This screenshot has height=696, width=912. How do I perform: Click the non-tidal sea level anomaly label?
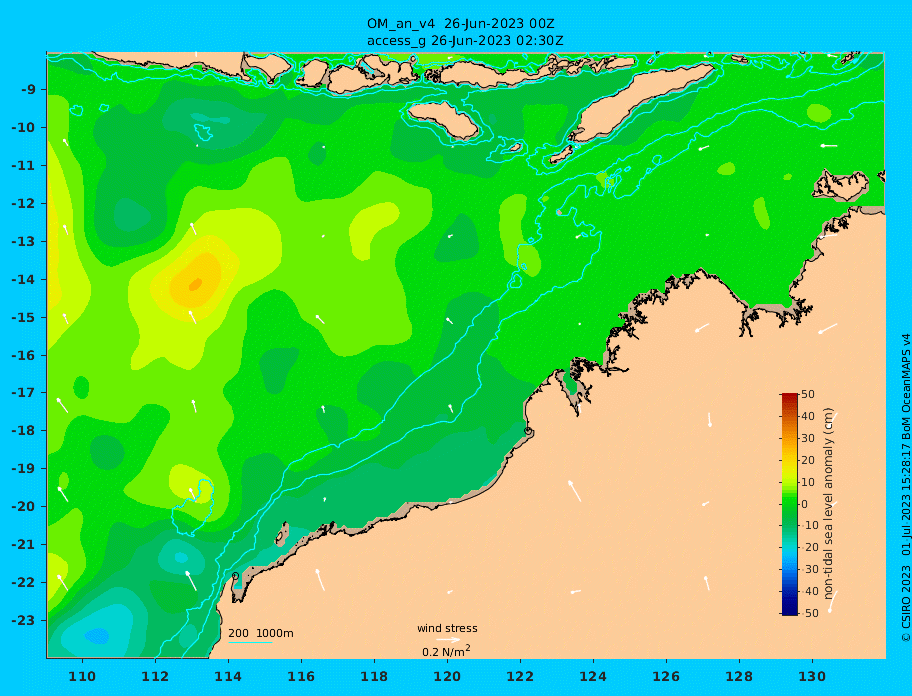coord(828,504)
